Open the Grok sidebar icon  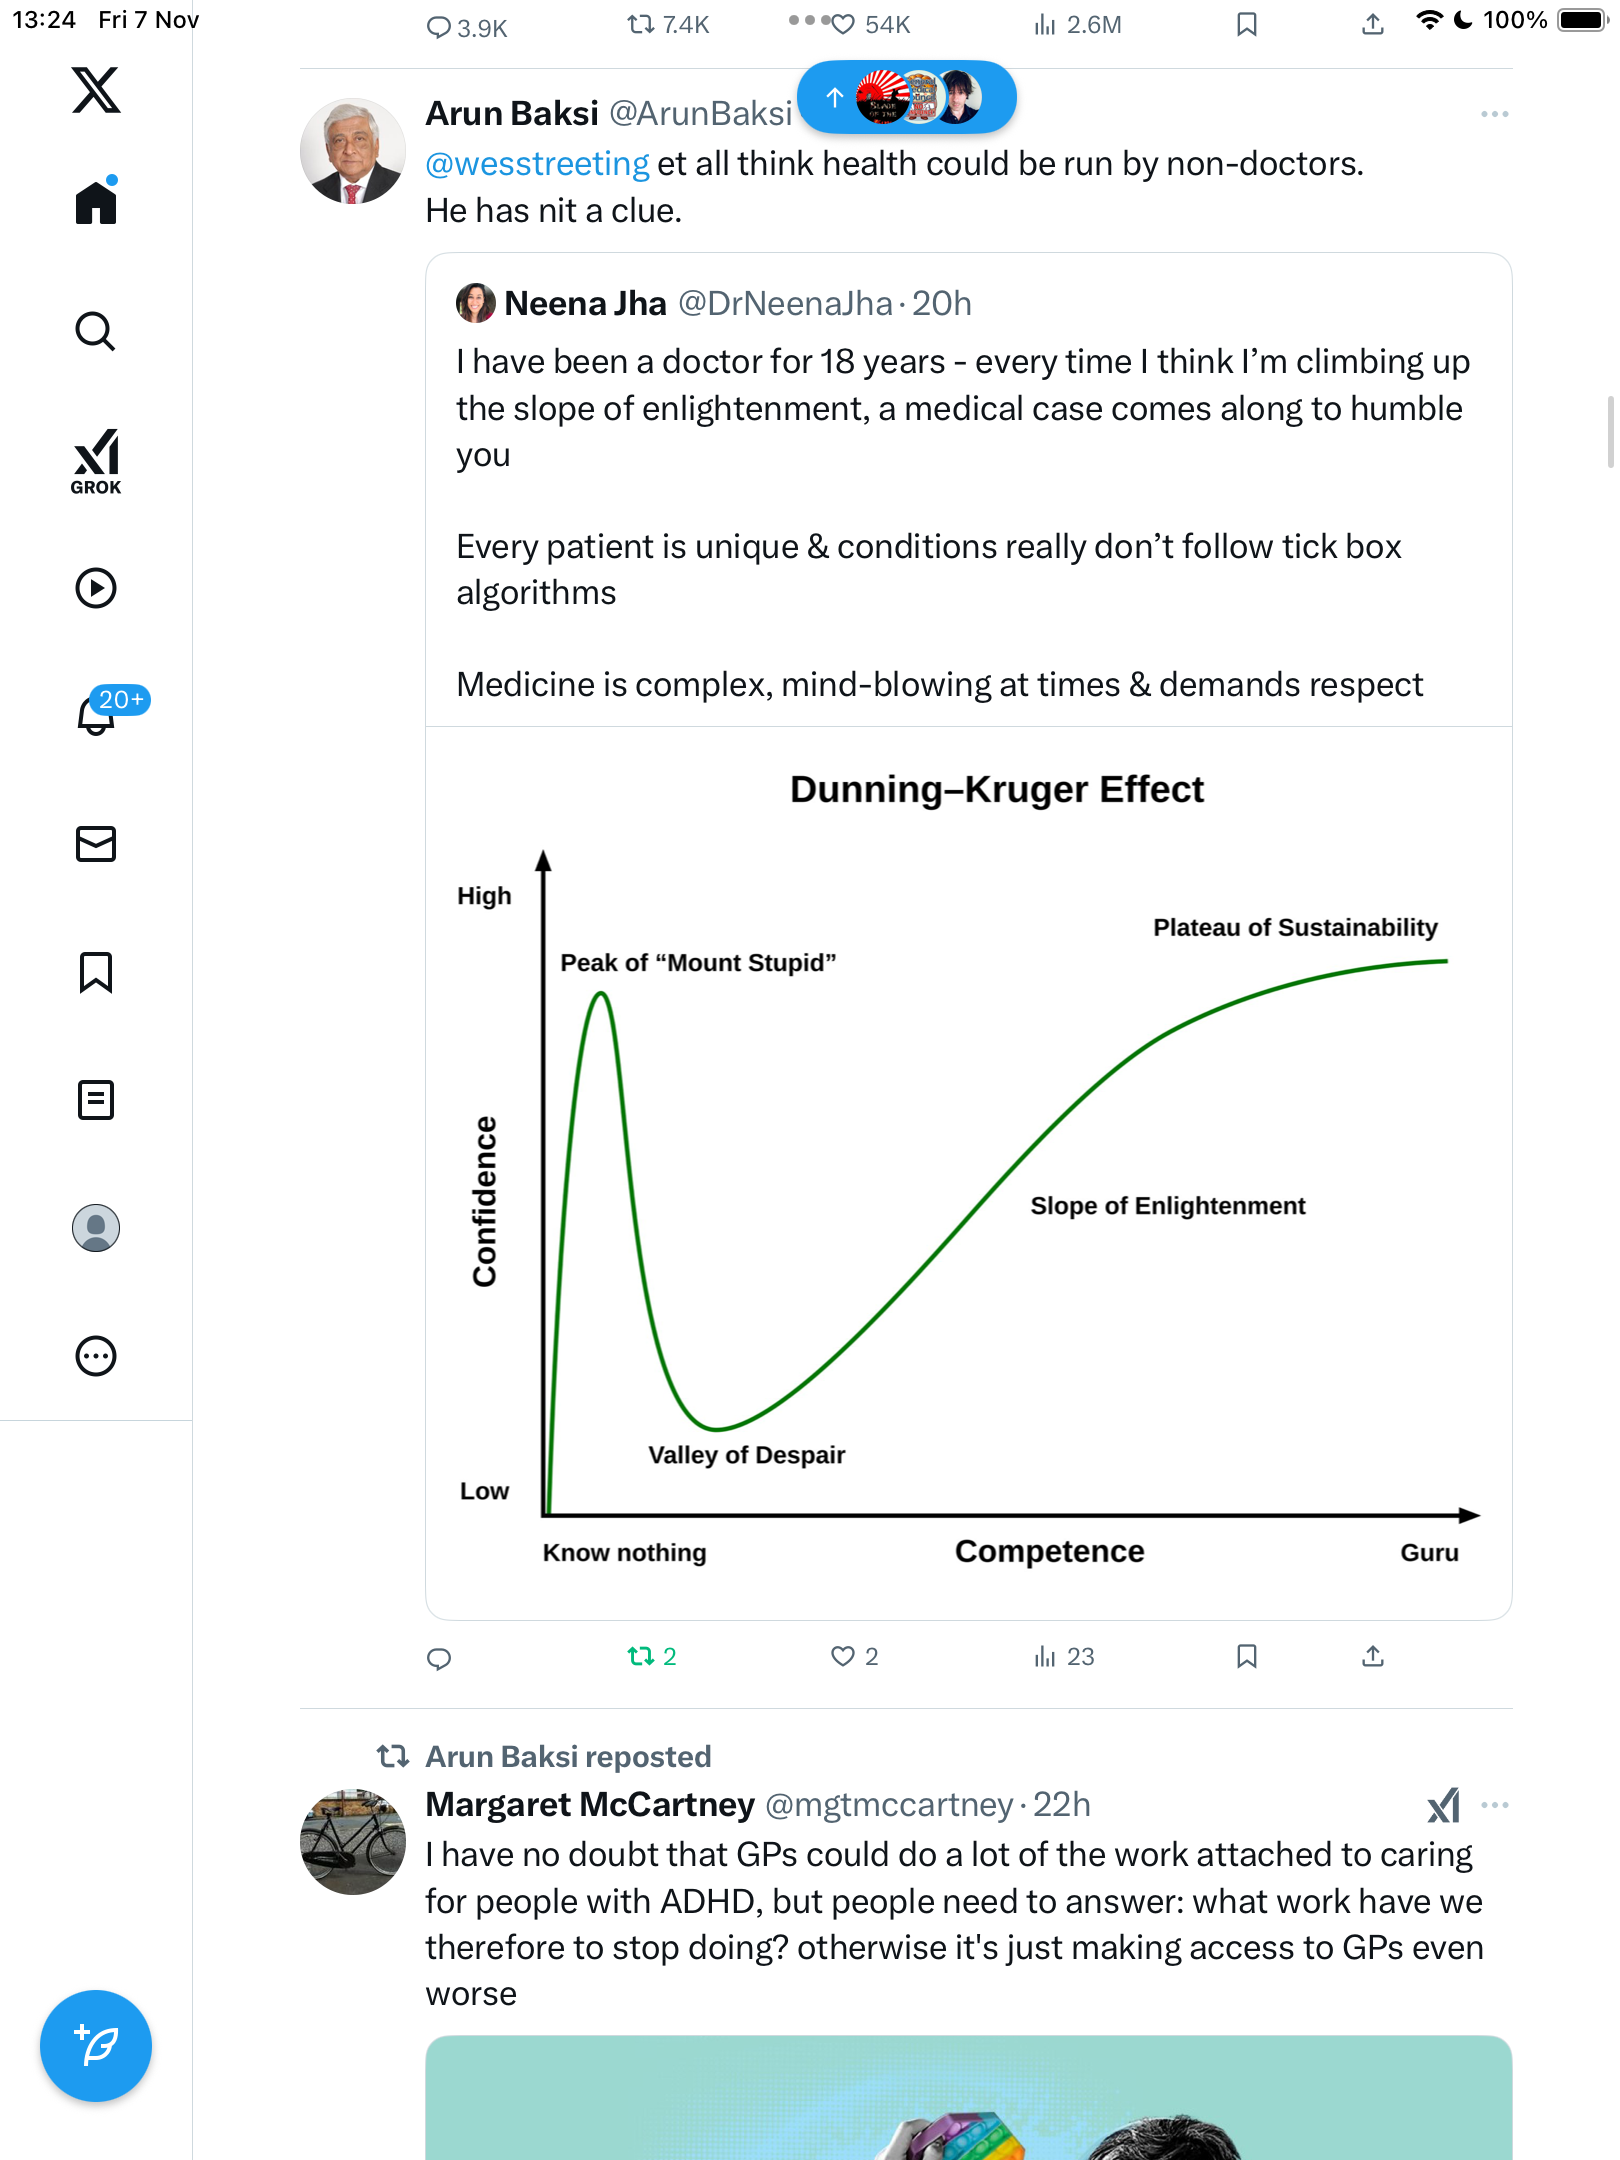pos(96,461)
